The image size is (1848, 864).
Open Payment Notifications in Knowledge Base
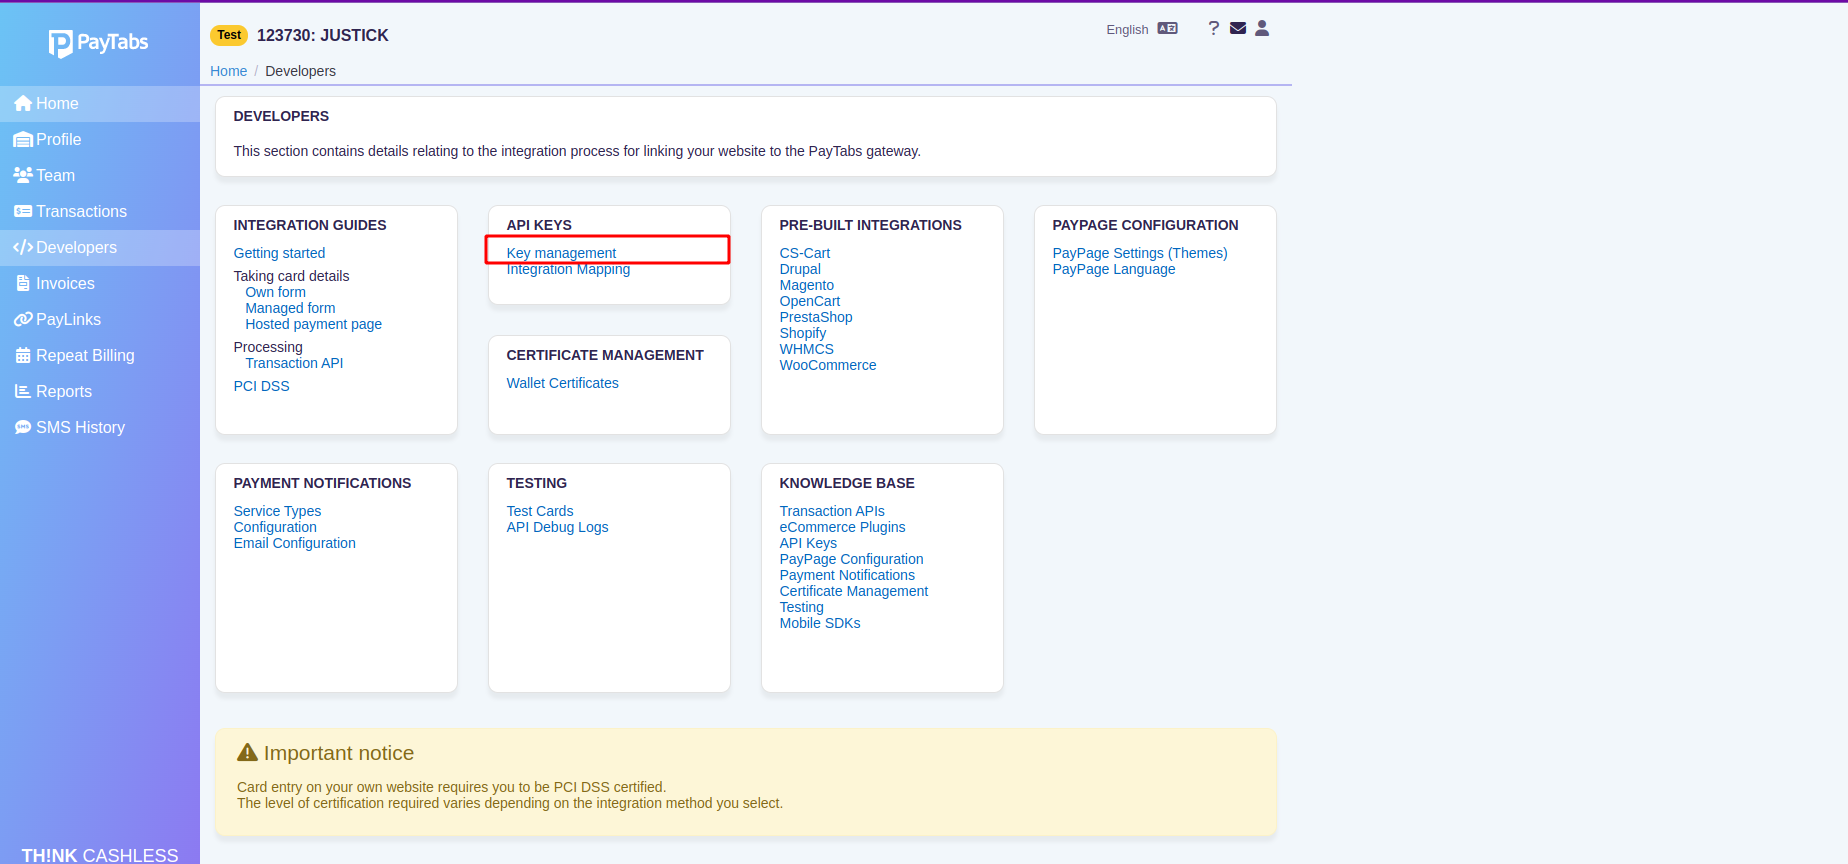pos(847,575)
